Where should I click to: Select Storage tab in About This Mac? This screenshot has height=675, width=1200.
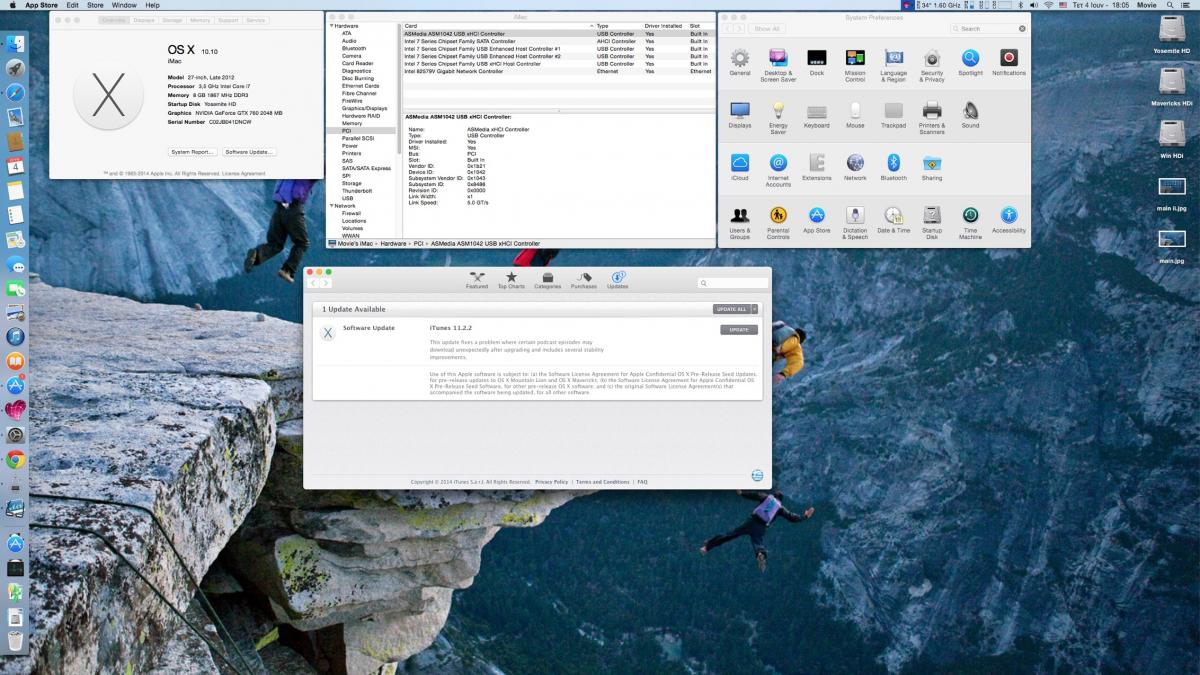[x=172, y=20]
